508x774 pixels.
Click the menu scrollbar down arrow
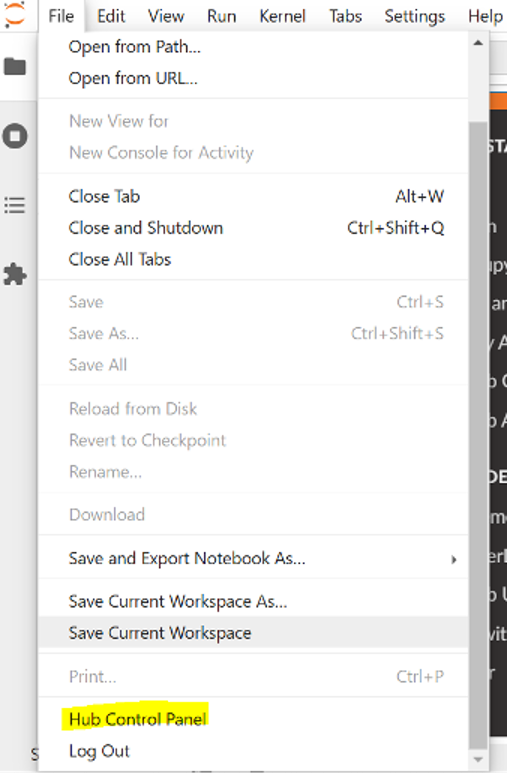(x=478, y=759)
